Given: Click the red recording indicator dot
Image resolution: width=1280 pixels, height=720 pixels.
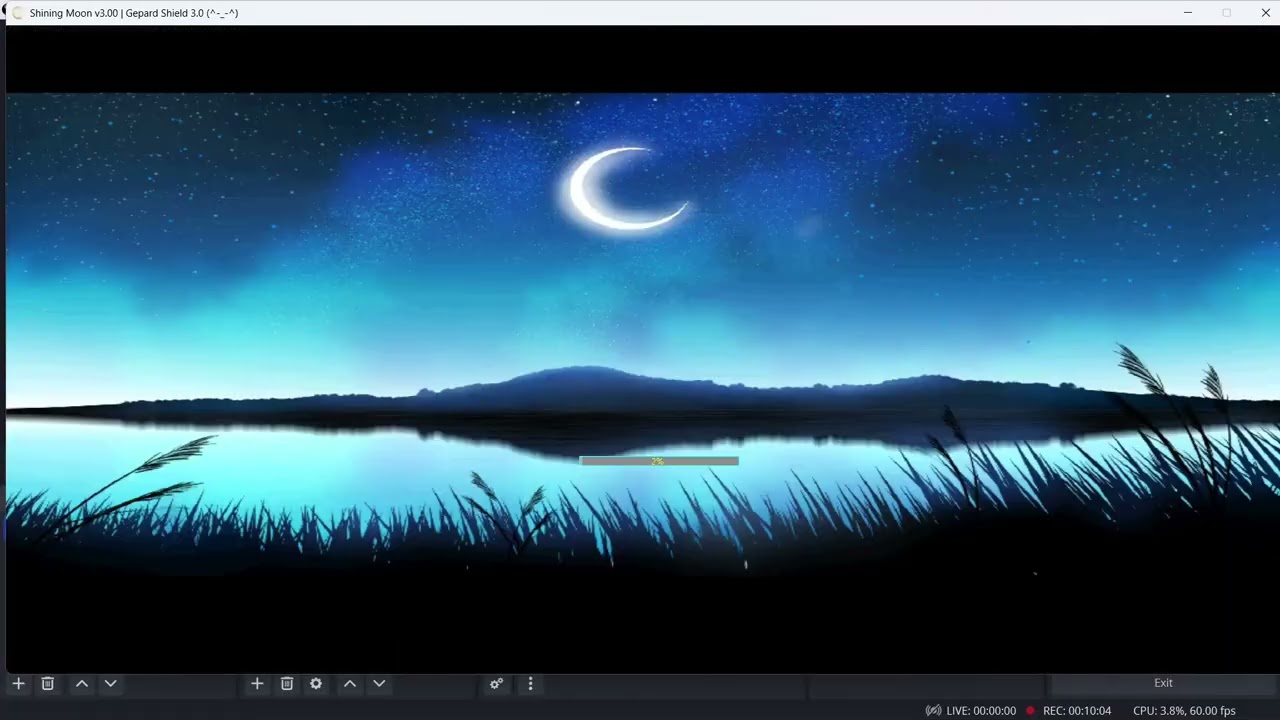Looking at the screenshot, I should (1029, 711).
